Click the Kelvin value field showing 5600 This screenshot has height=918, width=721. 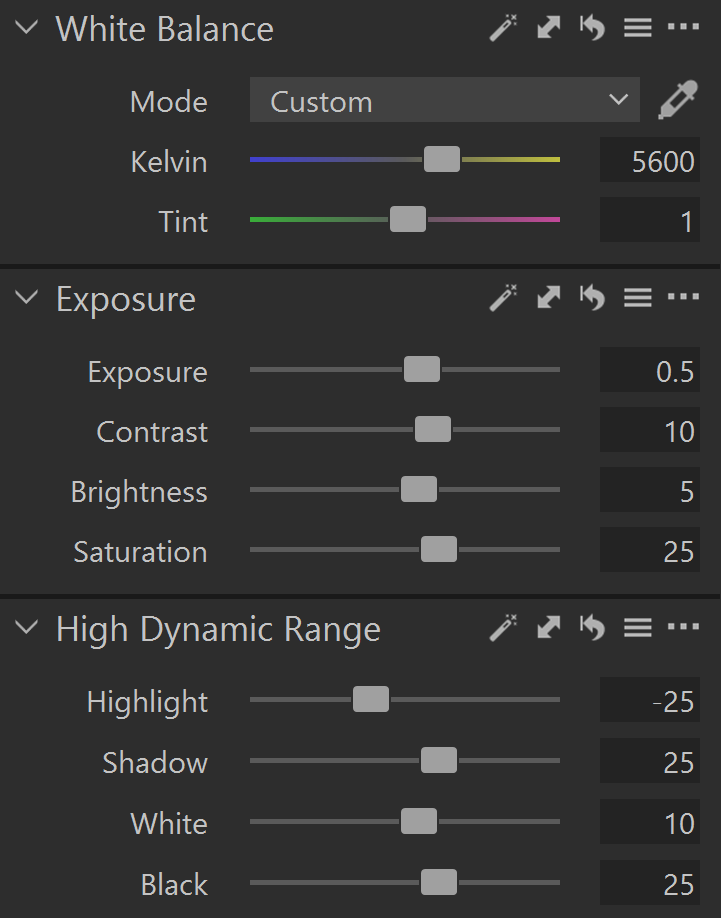click(650, 161)
